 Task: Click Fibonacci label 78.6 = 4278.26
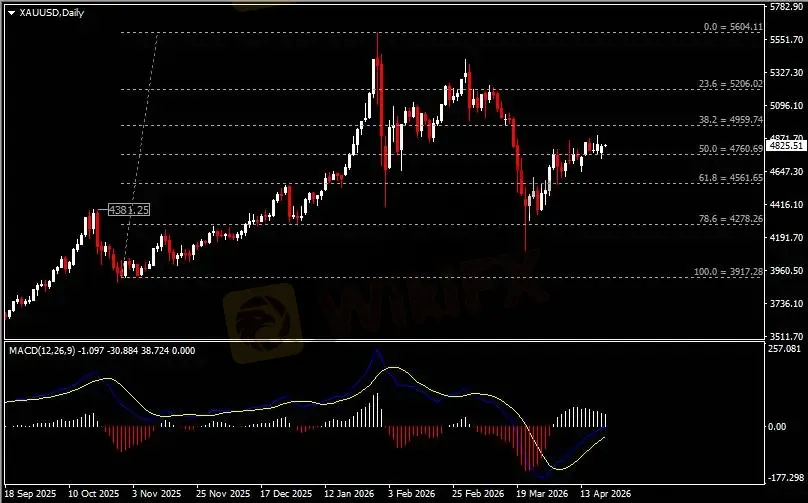[x=731, y=219]
